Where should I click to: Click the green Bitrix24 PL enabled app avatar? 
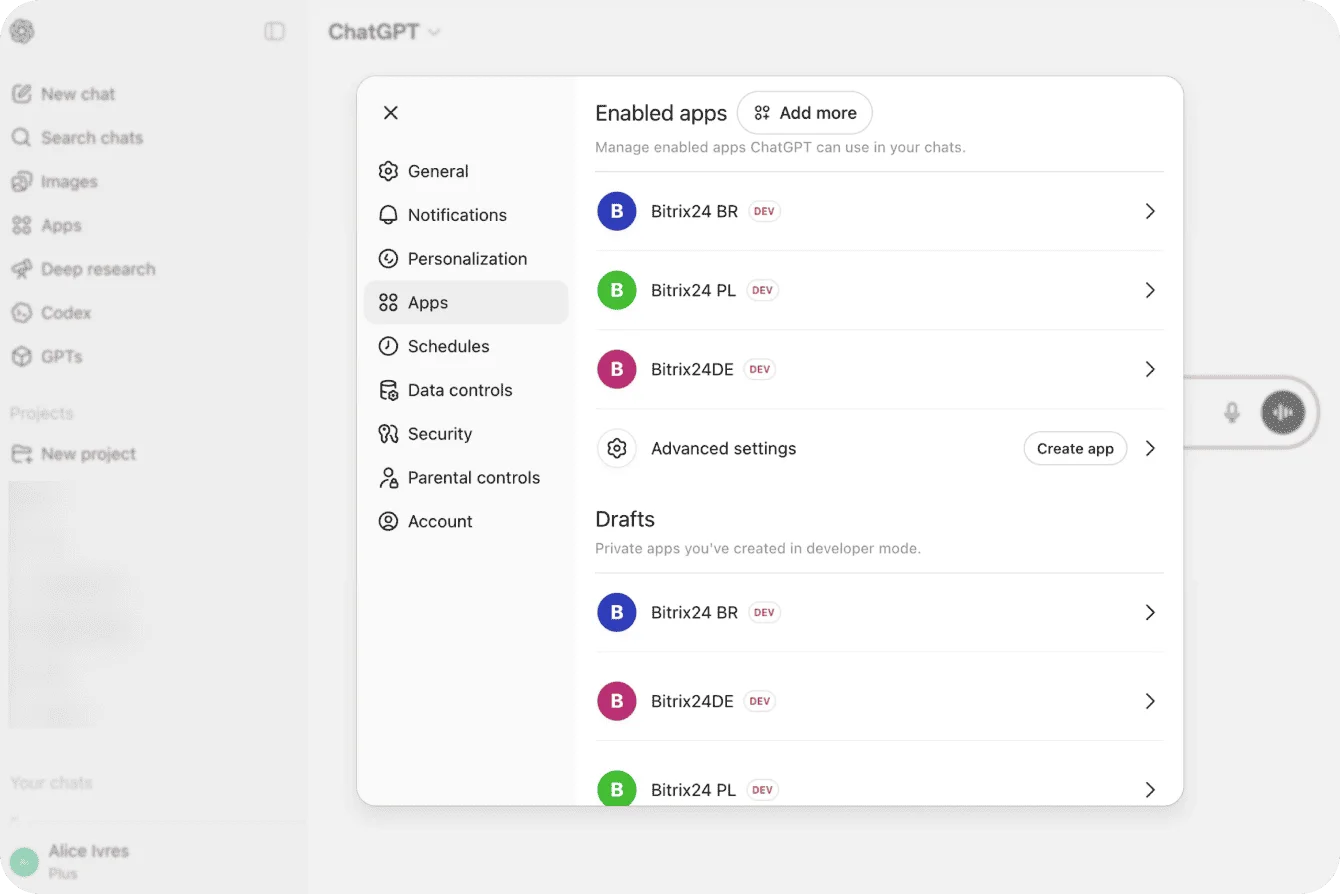pyautogui.click(x=617, y=290)
